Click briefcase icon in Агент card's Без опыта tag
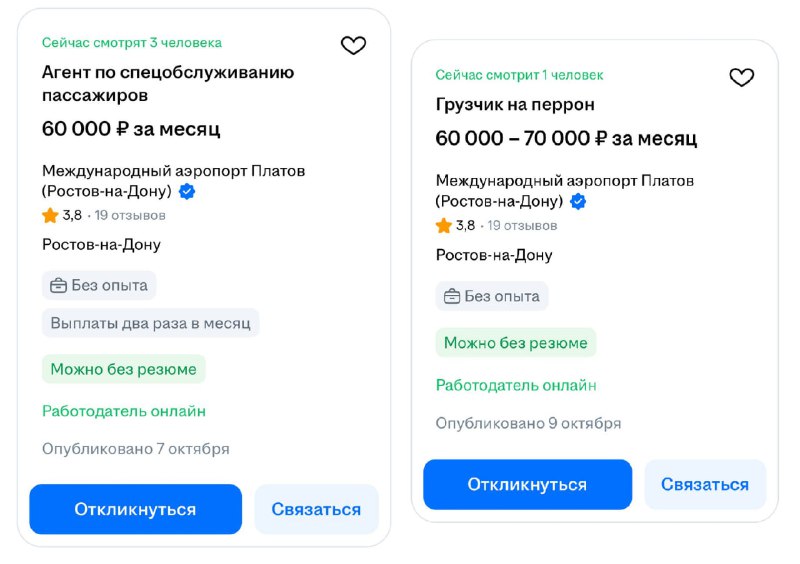 [59, 285]
